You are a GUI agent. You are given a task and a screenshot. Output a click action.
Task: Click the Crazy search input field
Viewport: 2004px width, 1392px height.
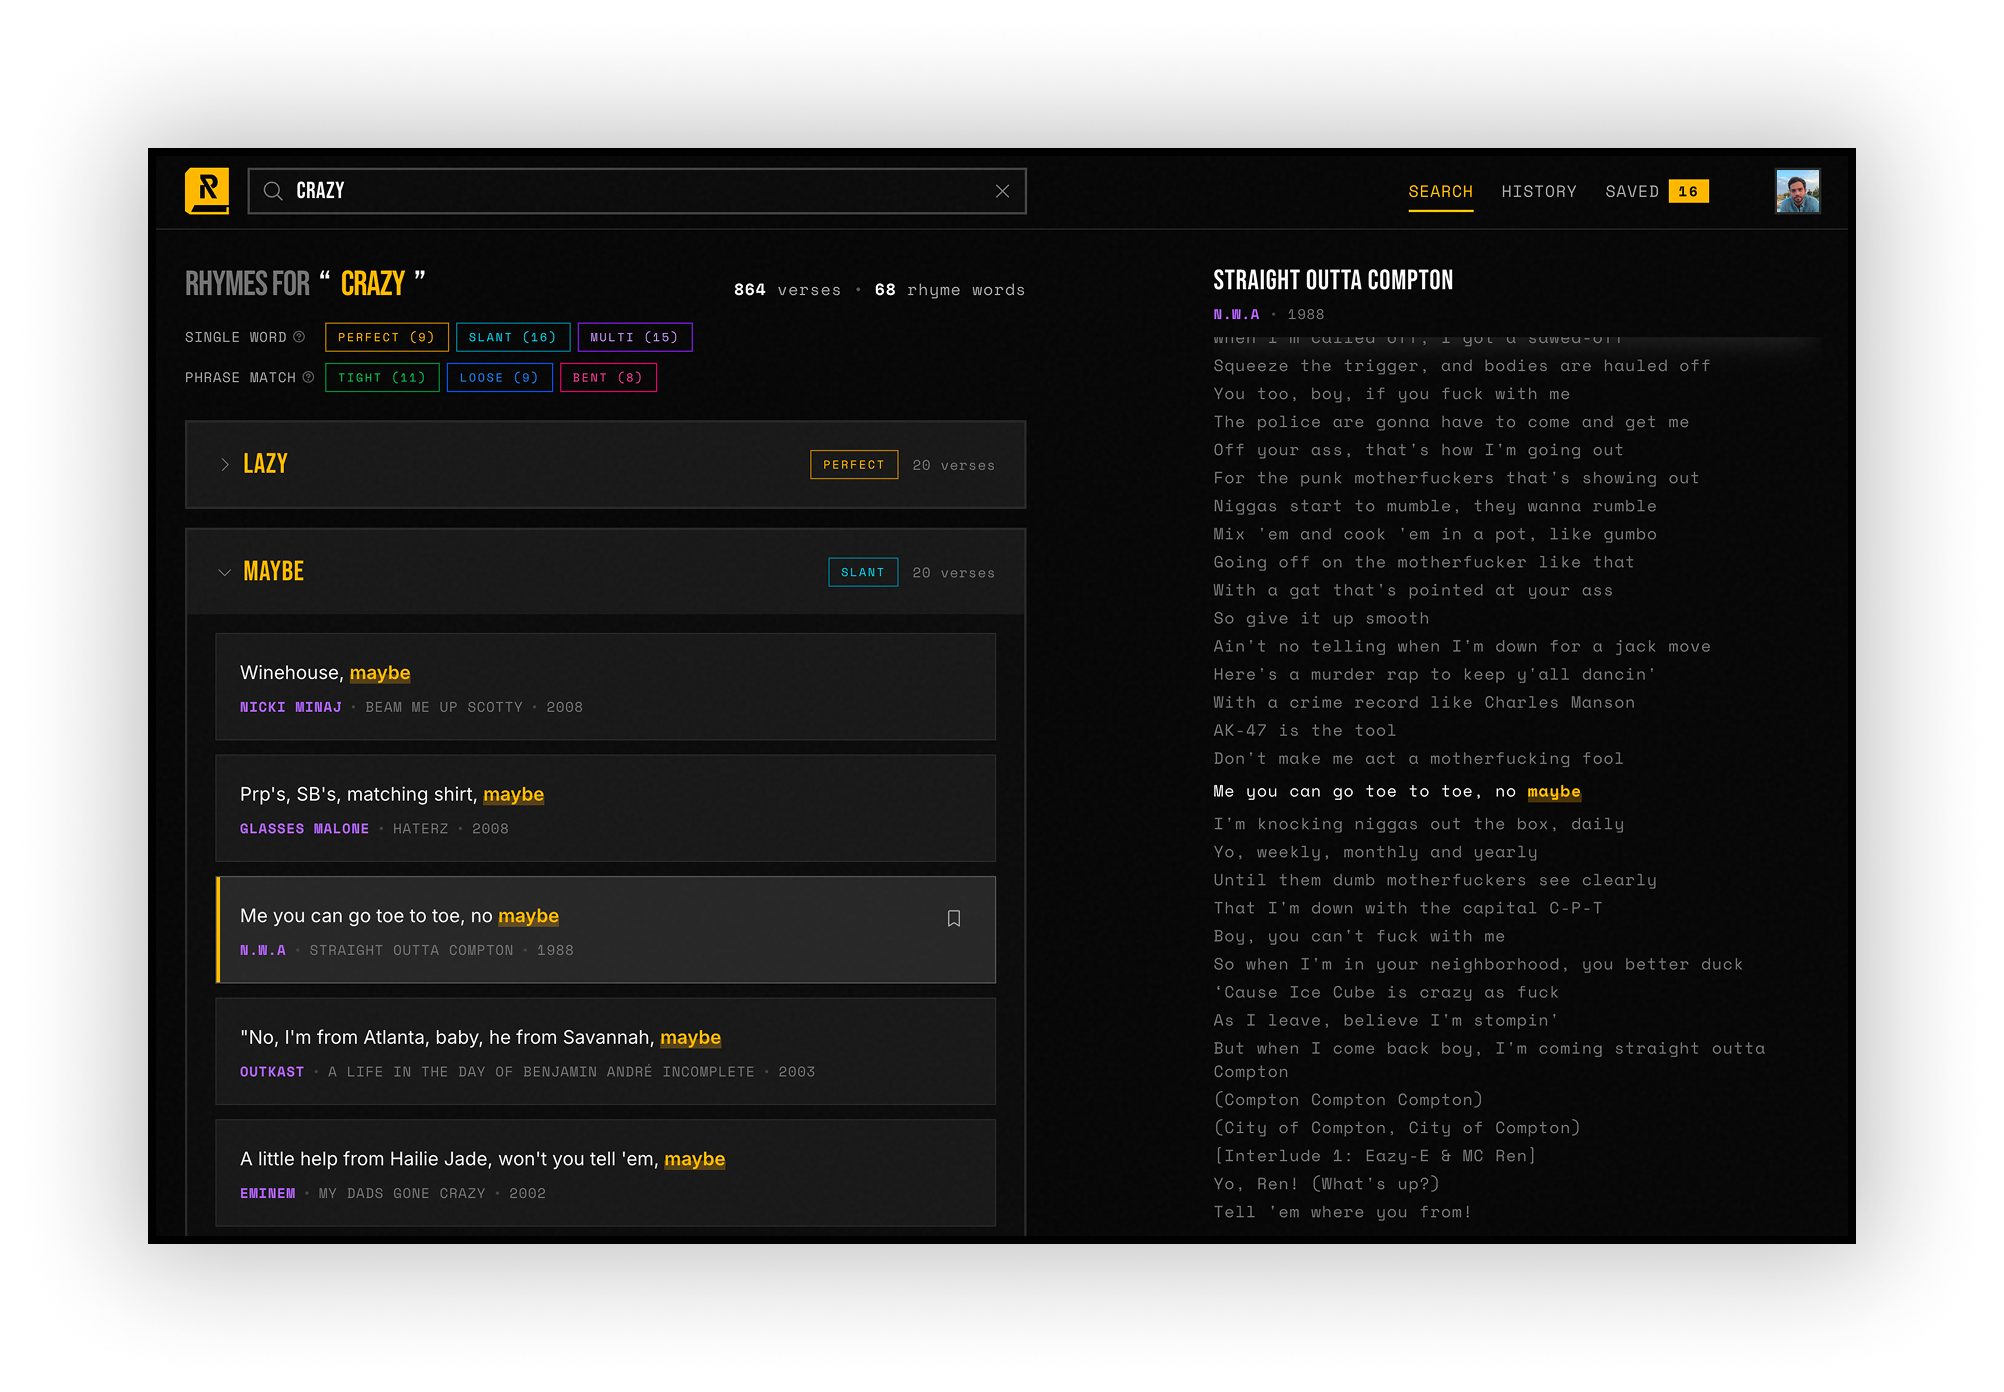point(640,191)
